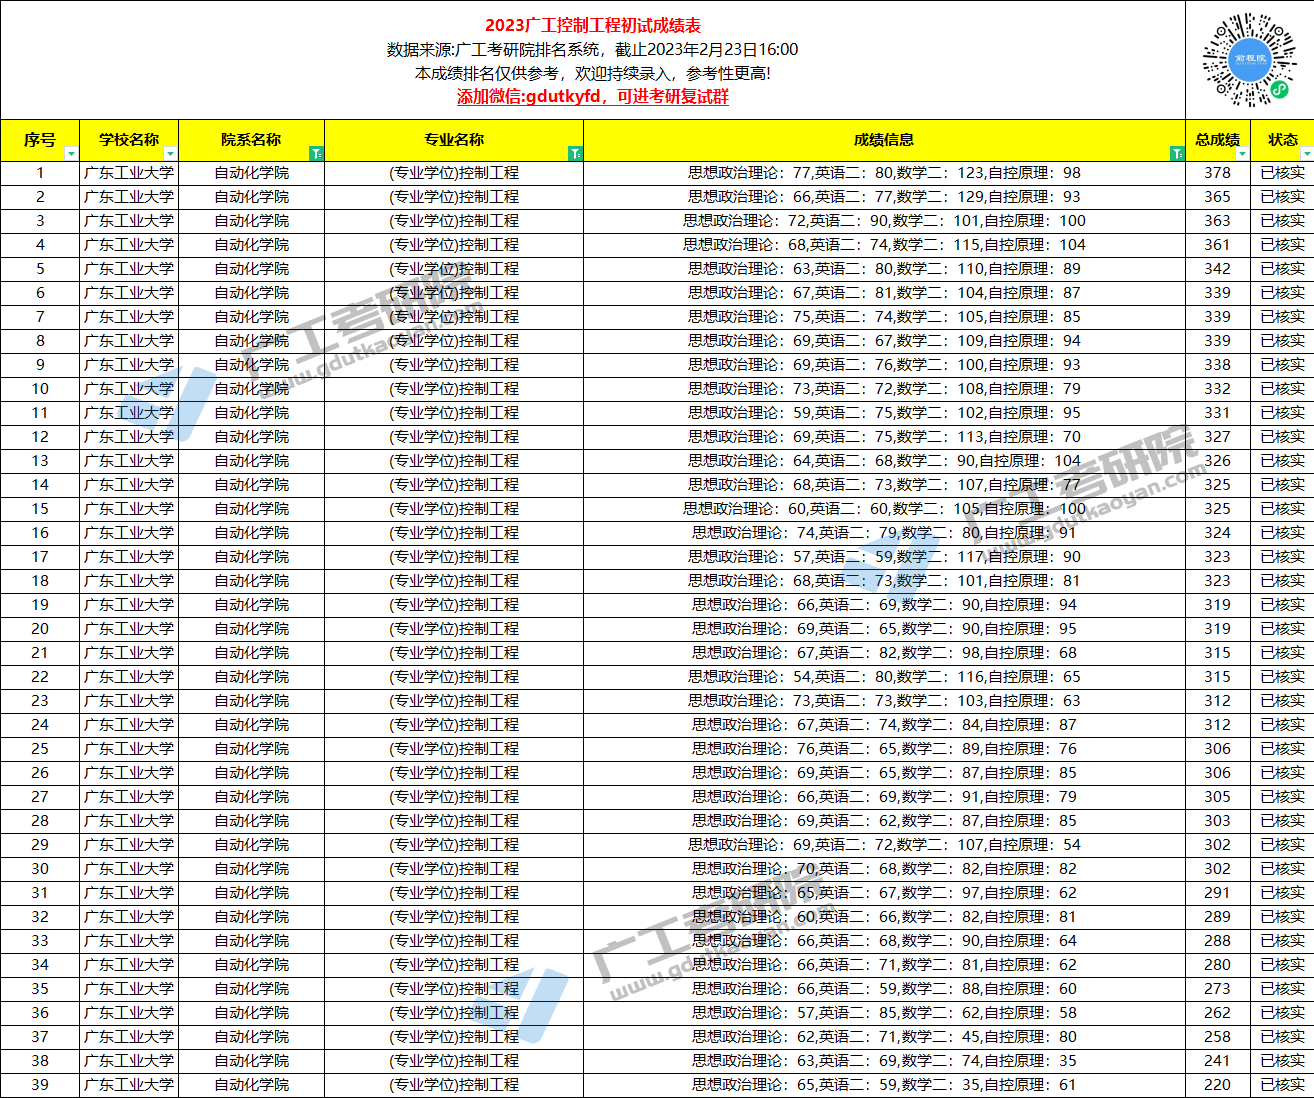Select 已核实 status in row 6

pyautogui.click(x=1282, y=293)
